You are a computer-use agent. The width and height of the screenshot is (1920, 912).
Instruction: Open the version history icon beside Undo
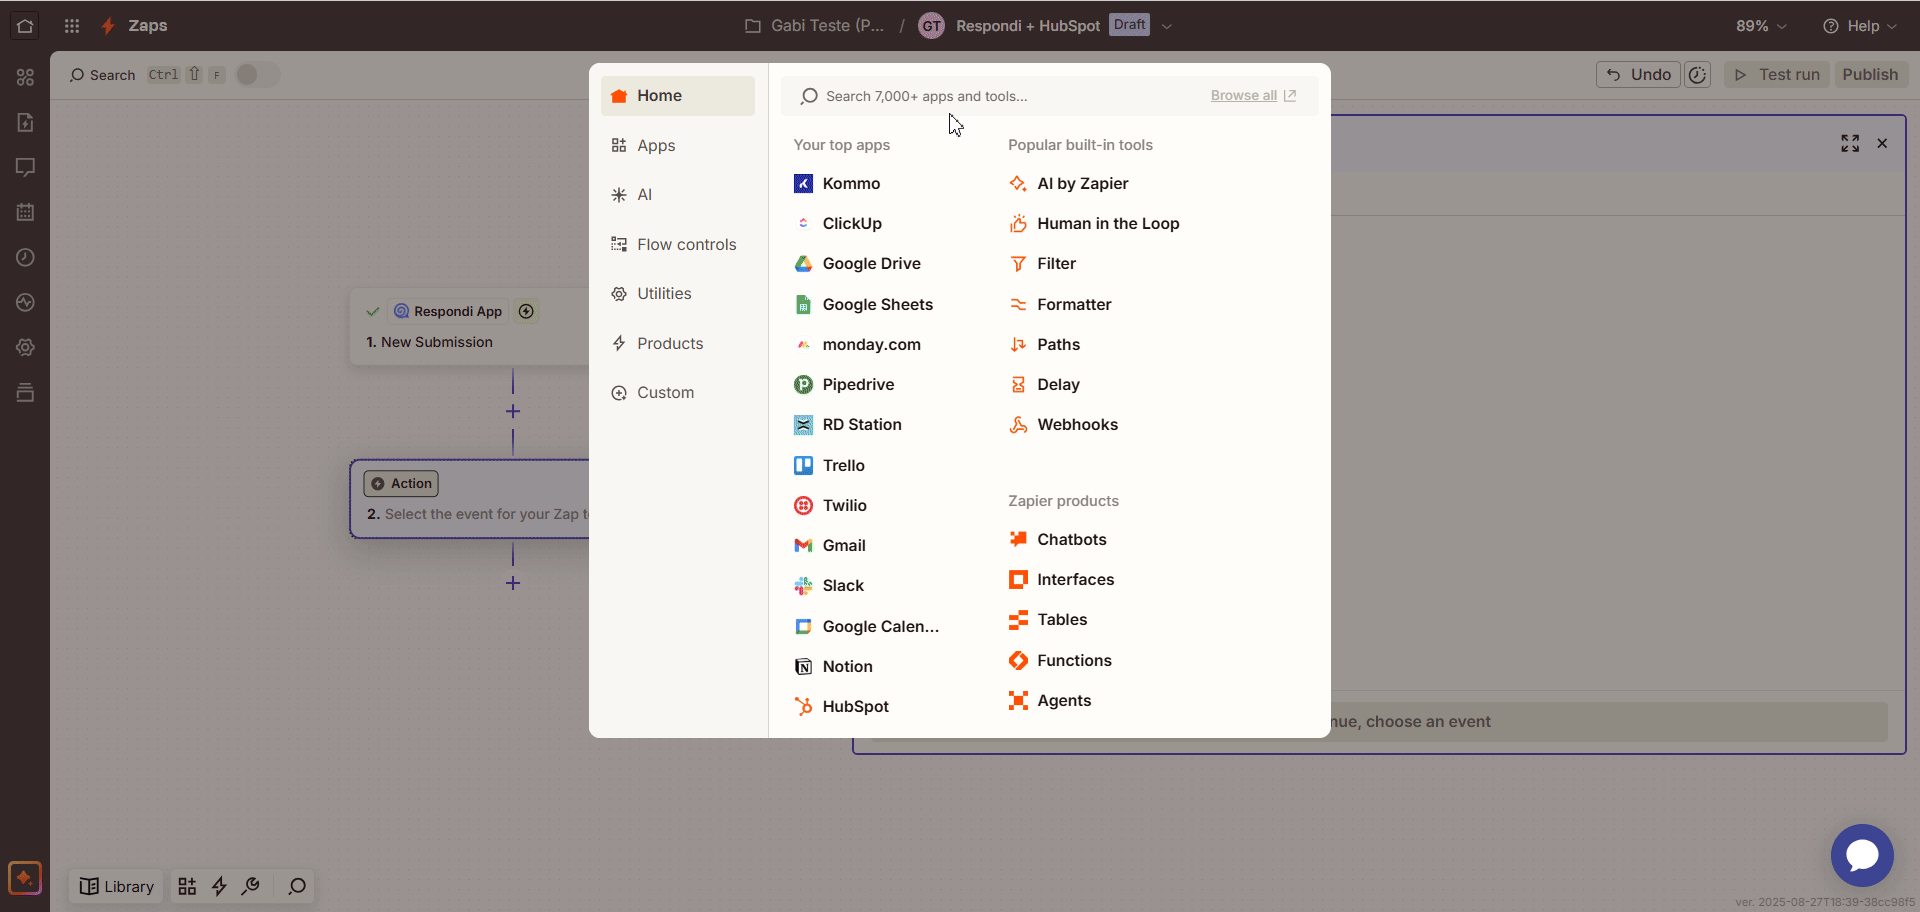point(1697,75)
